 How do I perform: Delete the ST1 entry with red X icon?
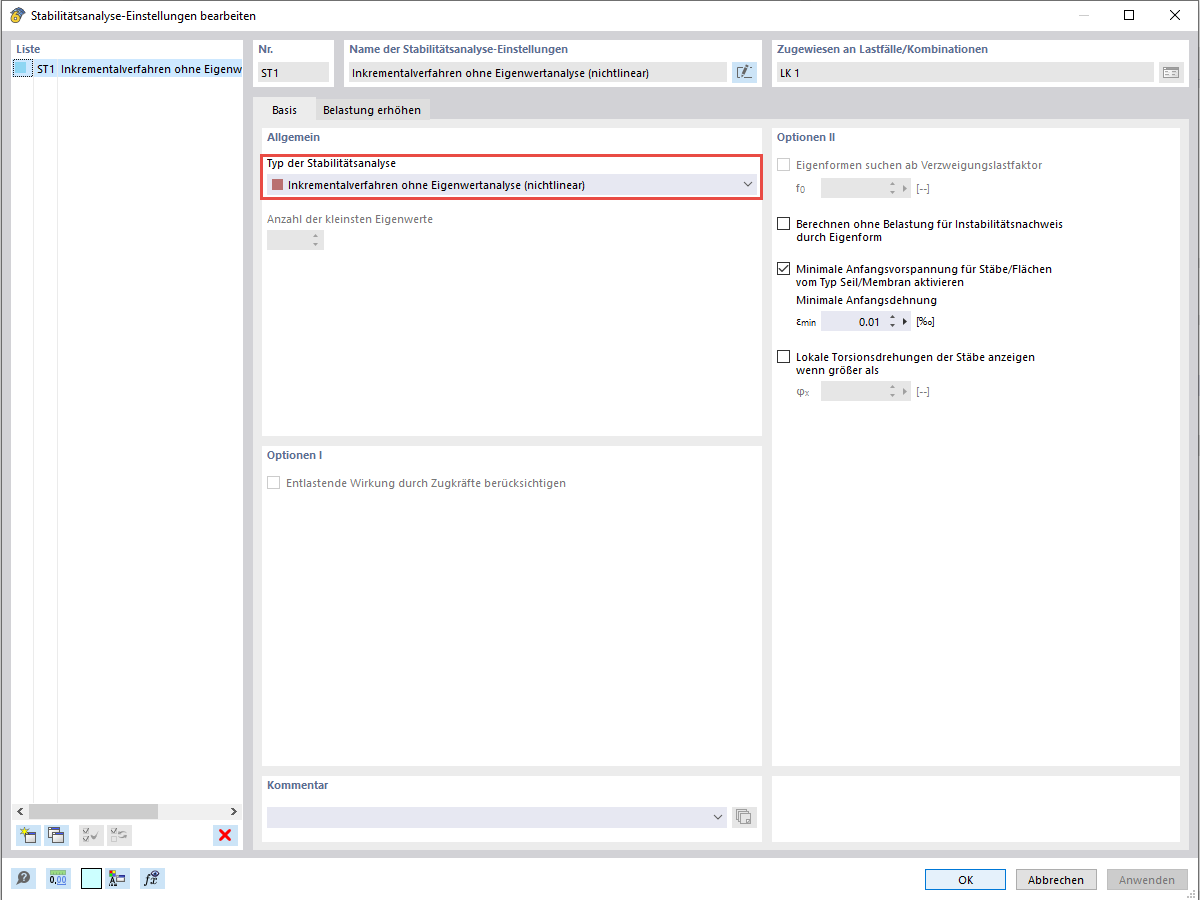tap(224, 835)
